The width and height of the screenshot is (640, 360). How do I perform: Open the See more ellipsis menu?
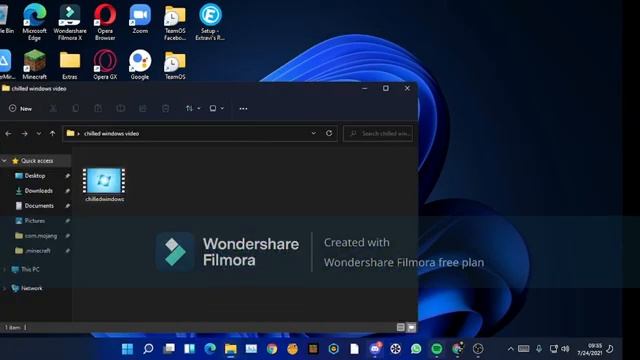(x=243, y=109)
